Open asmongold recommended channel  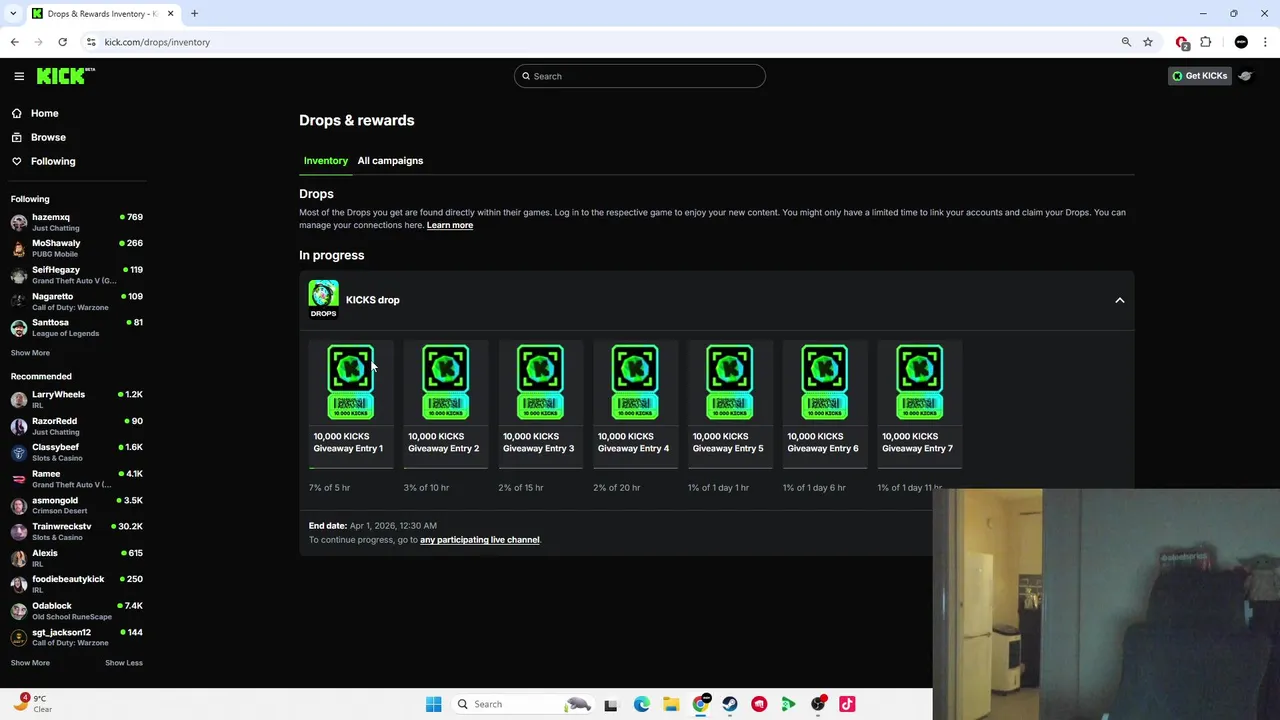click(76, 505)
